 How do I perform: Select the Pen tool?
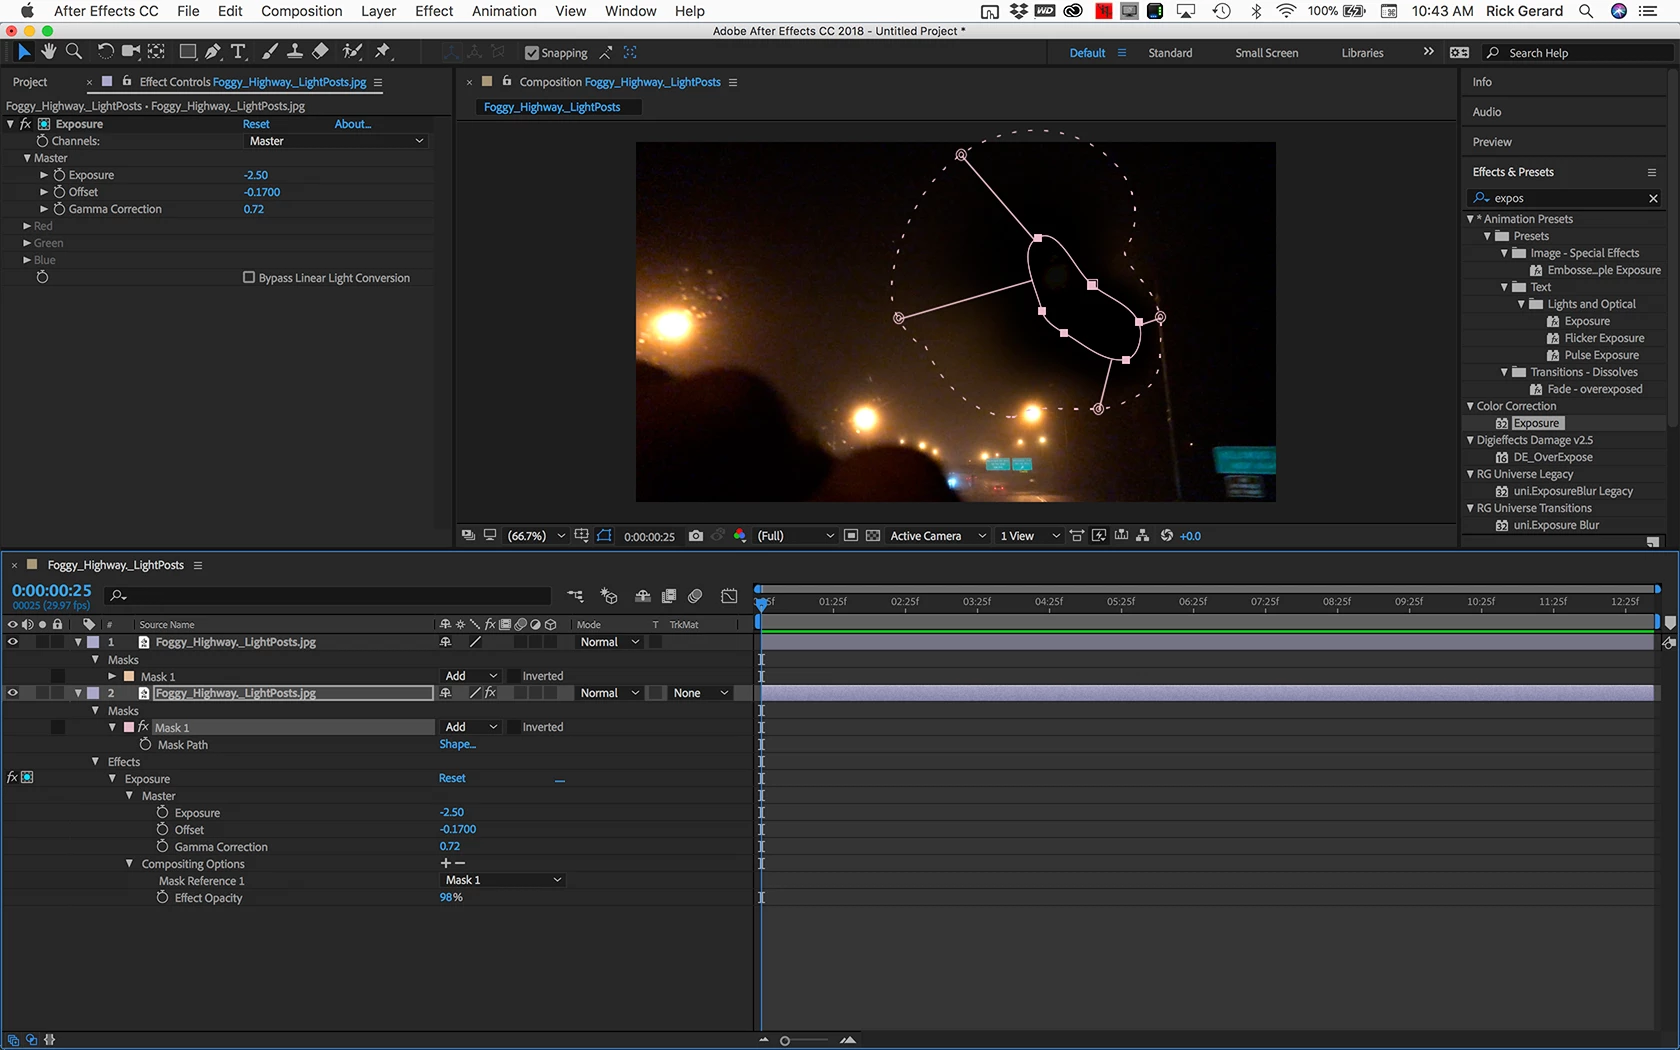[x=212, y=52]
